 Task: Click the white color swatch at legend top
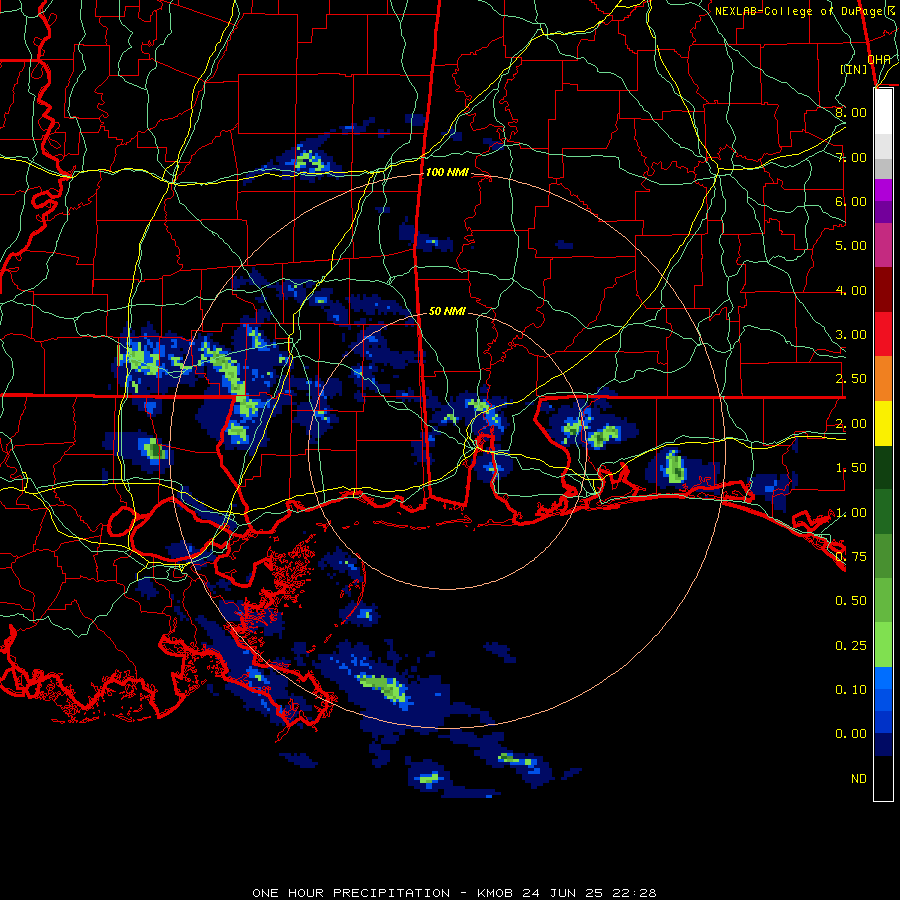pyautogui.click(x=883, y=112)
